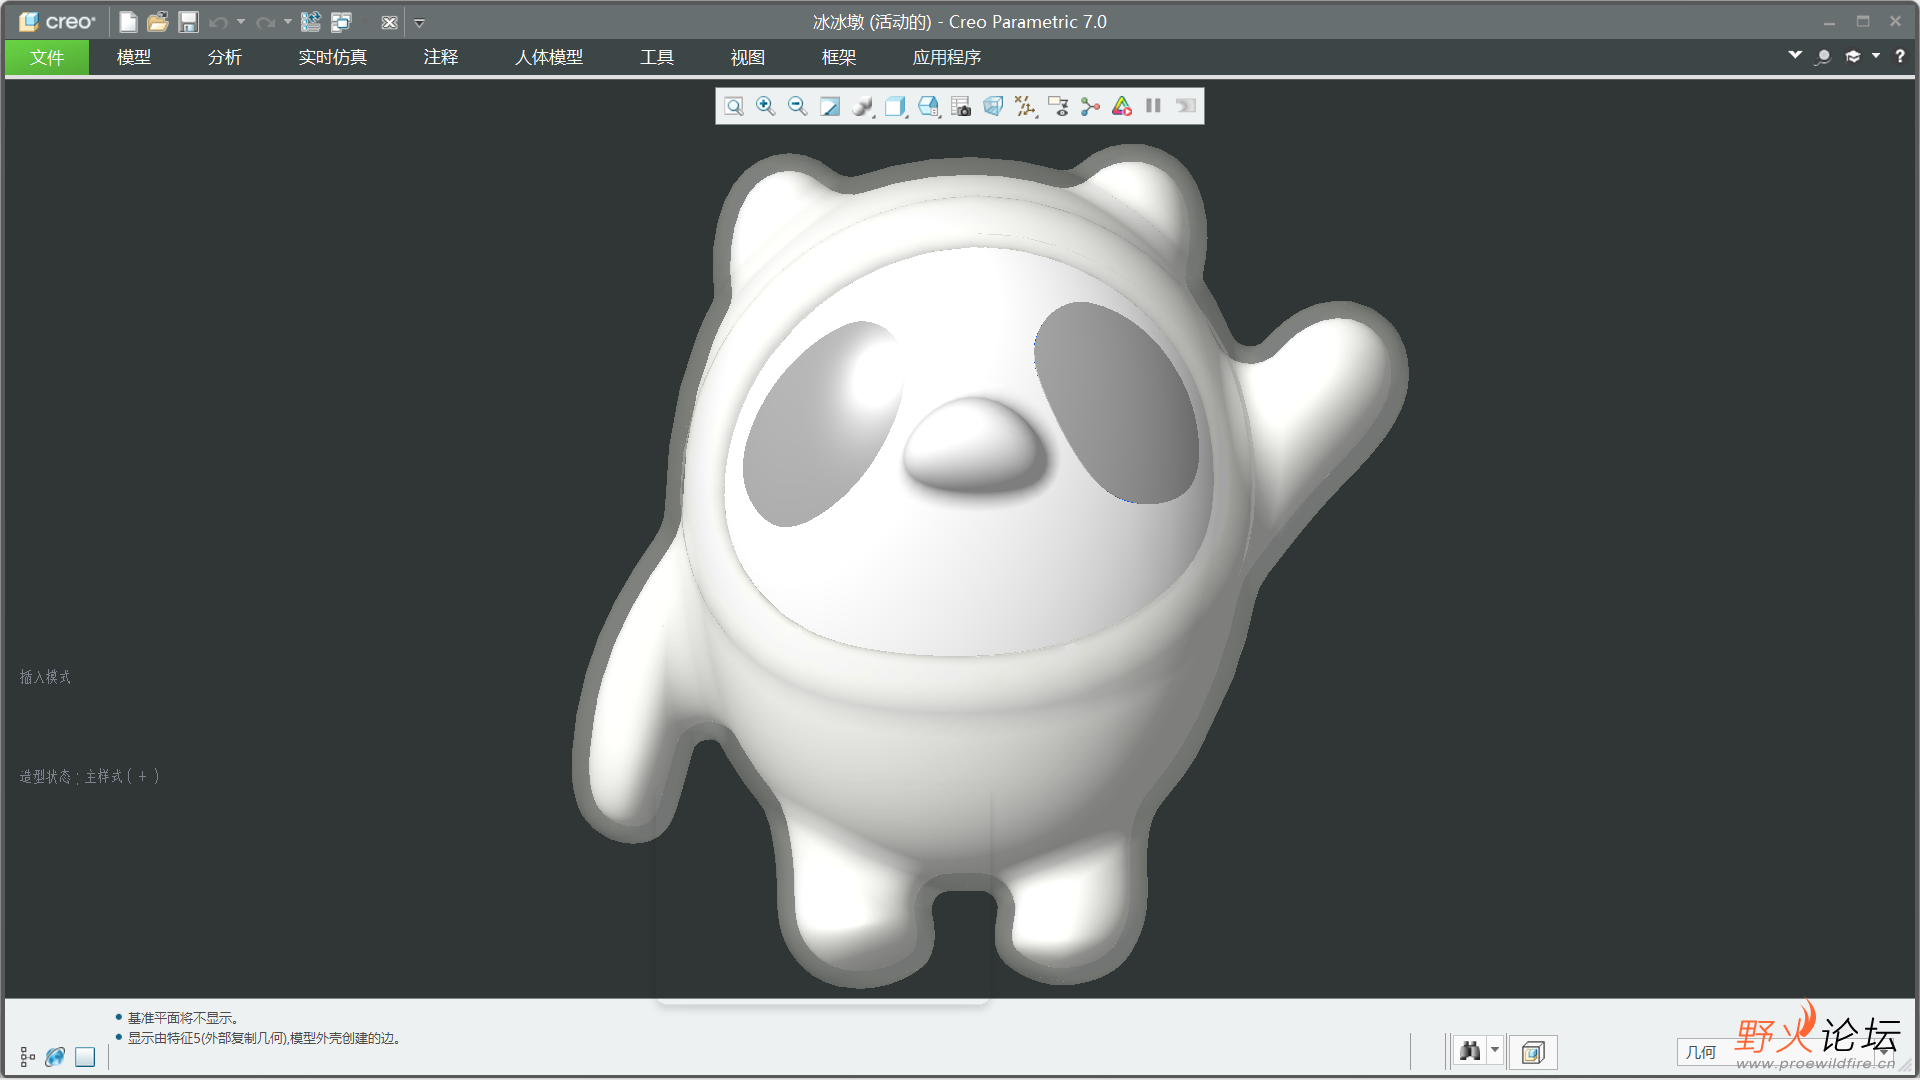Toggle the browser globe icon in status bar
The width and height of the screenshot is (1920, 1080).
point(56,1057)
